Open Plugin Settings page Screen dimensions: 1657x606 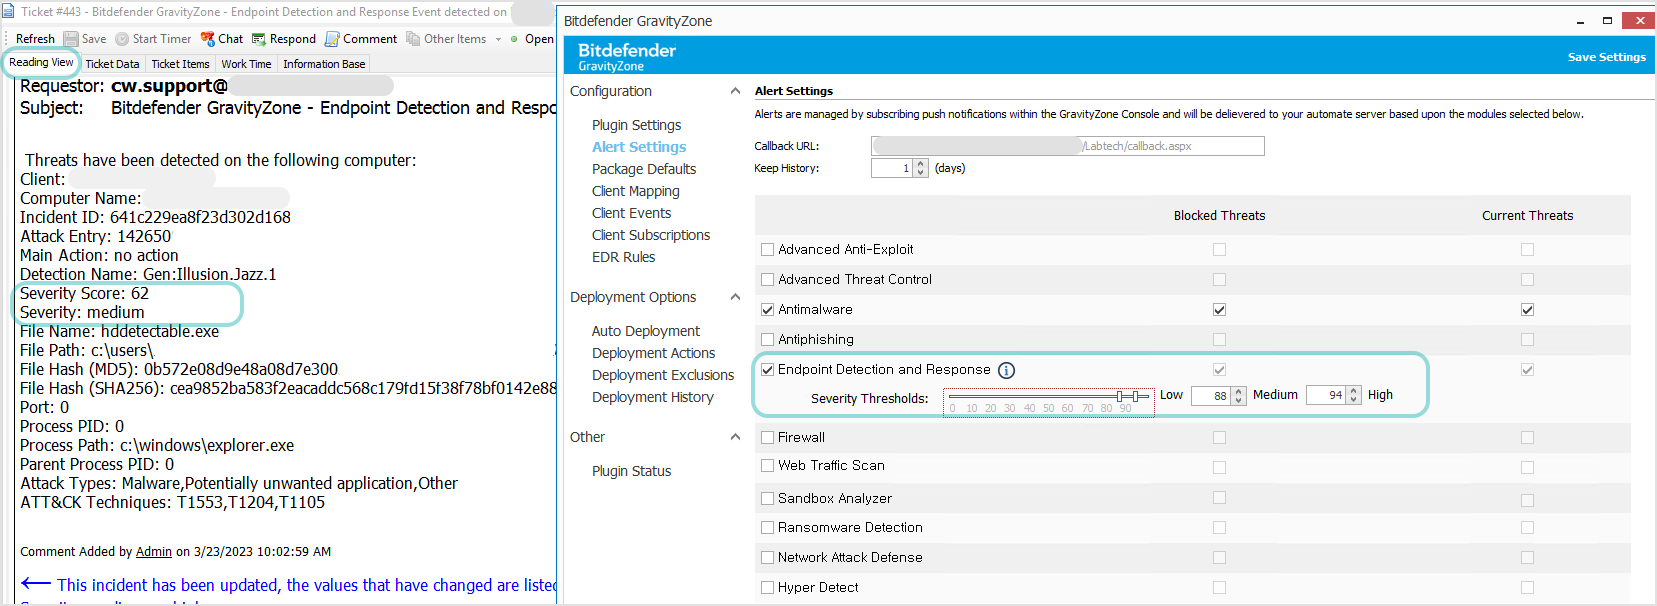click(x=636, y=125)
